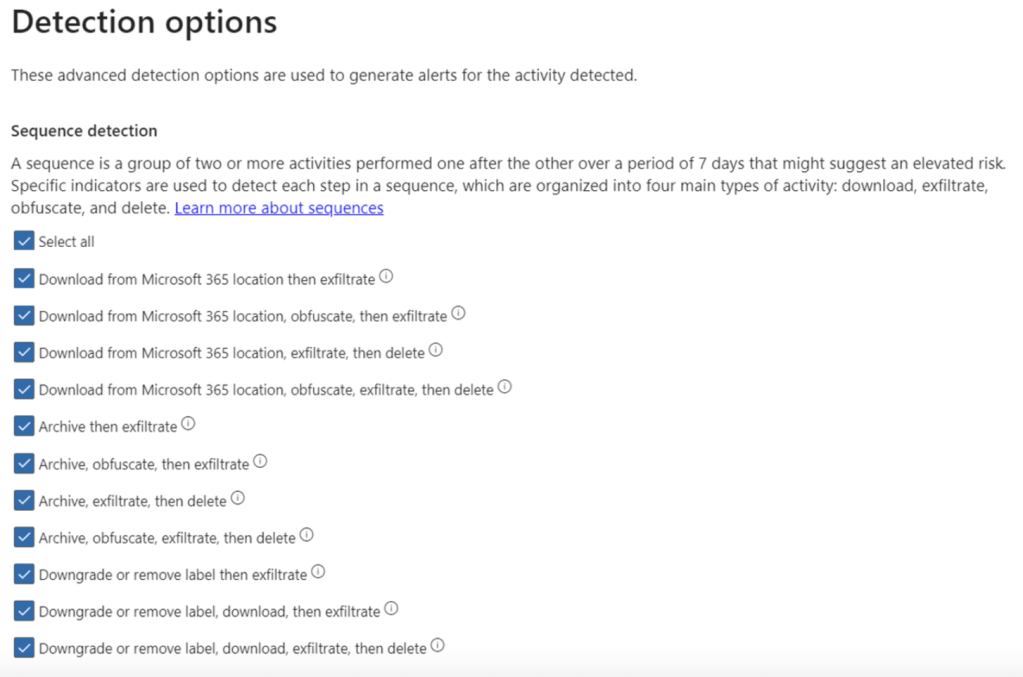
Task: Open 'Learn more about sequences' link
Action: pos(279,208)
